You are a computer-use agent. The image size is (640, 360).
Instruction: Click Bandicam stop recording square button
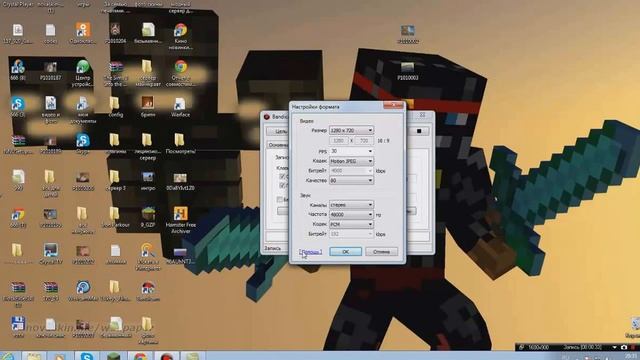419,131
